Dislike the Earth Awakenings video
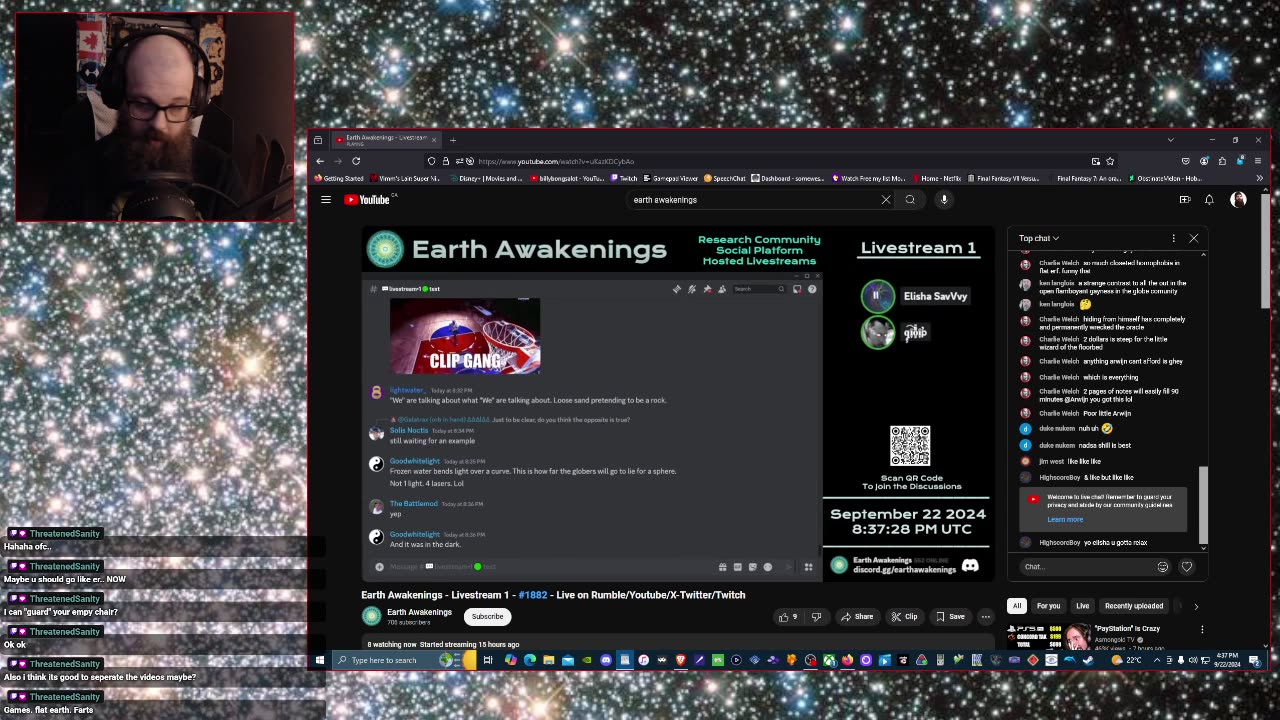Screen dimensions: 1280x720 [x=816, y=616]
